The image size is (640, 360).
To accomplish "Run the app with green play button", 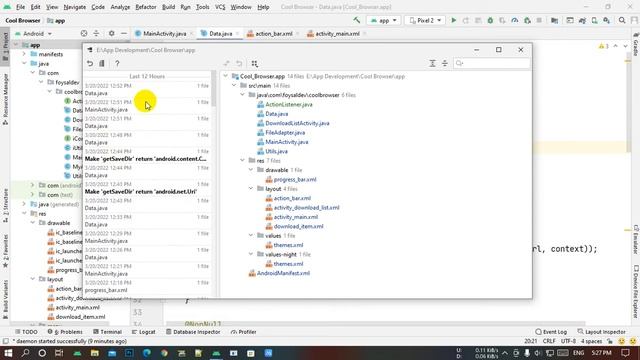I will click(x=453, y=20).
